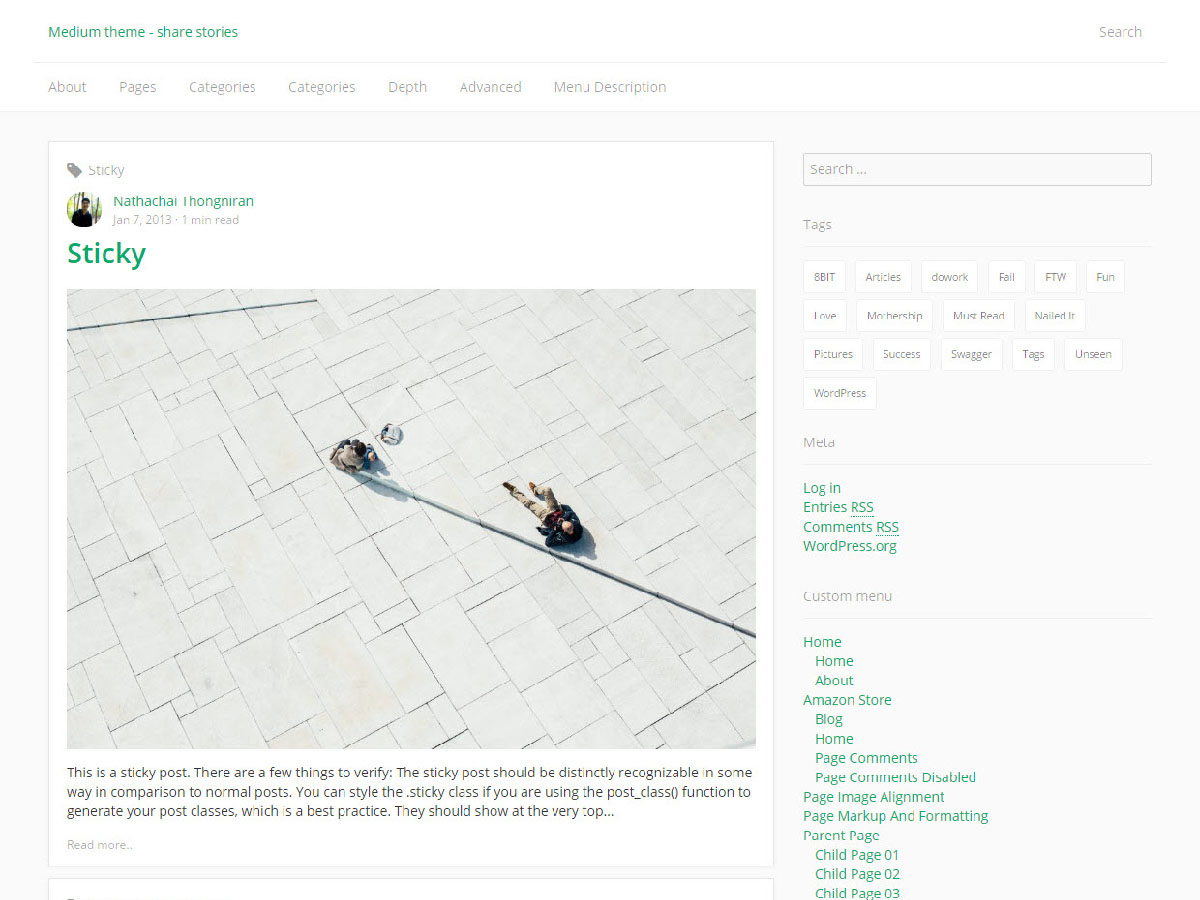Open author Nathachai Thongniran's page

(183, 201)
